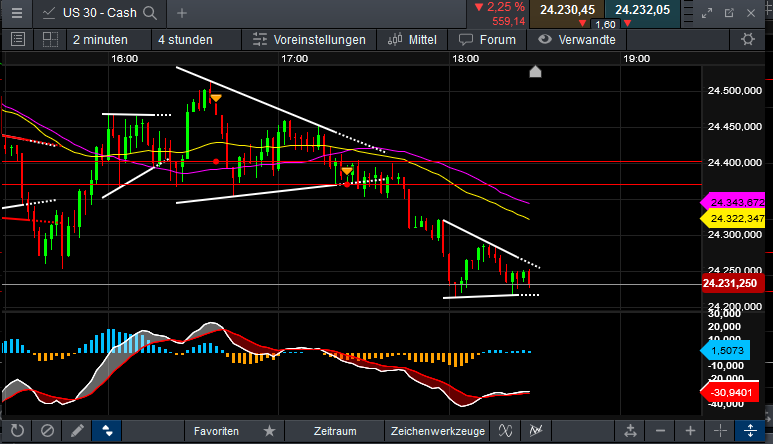This screenshot has height=444, width=773.
Task: Click the chart line icon before US 30
Action: 48,13
